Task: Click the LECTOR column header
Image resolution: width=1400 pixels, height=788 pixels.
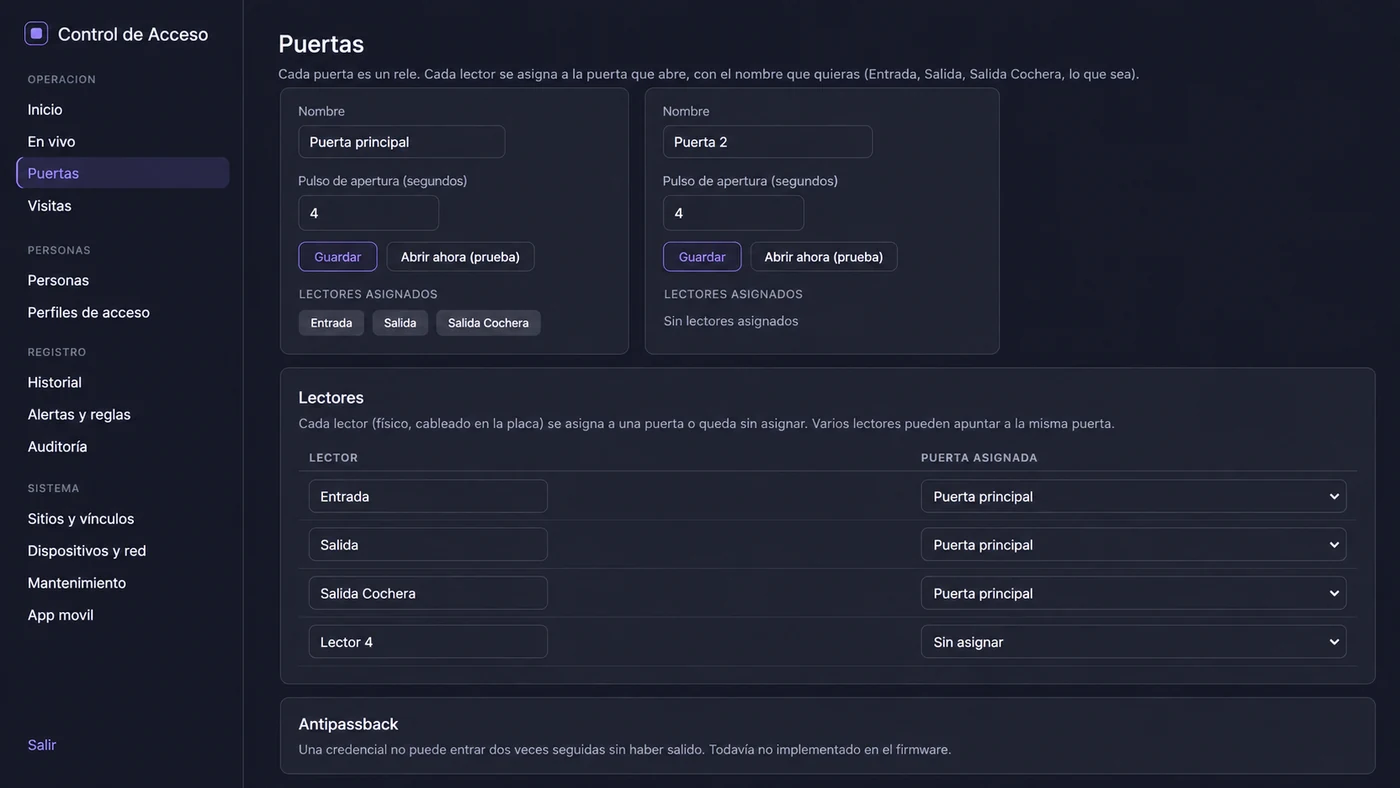Action: [x=333, y=458]
